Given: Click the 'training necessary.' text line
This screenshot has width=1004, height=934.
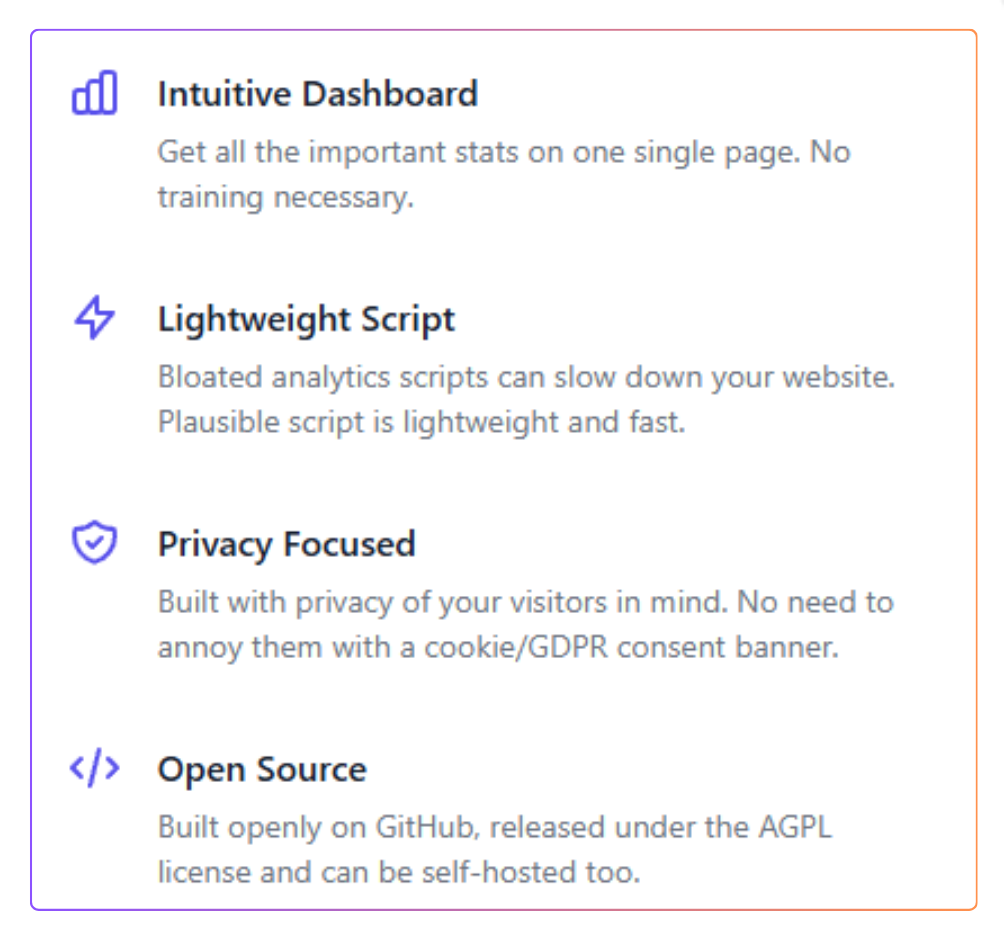Looking at the screenshot, I should point(286,197).
